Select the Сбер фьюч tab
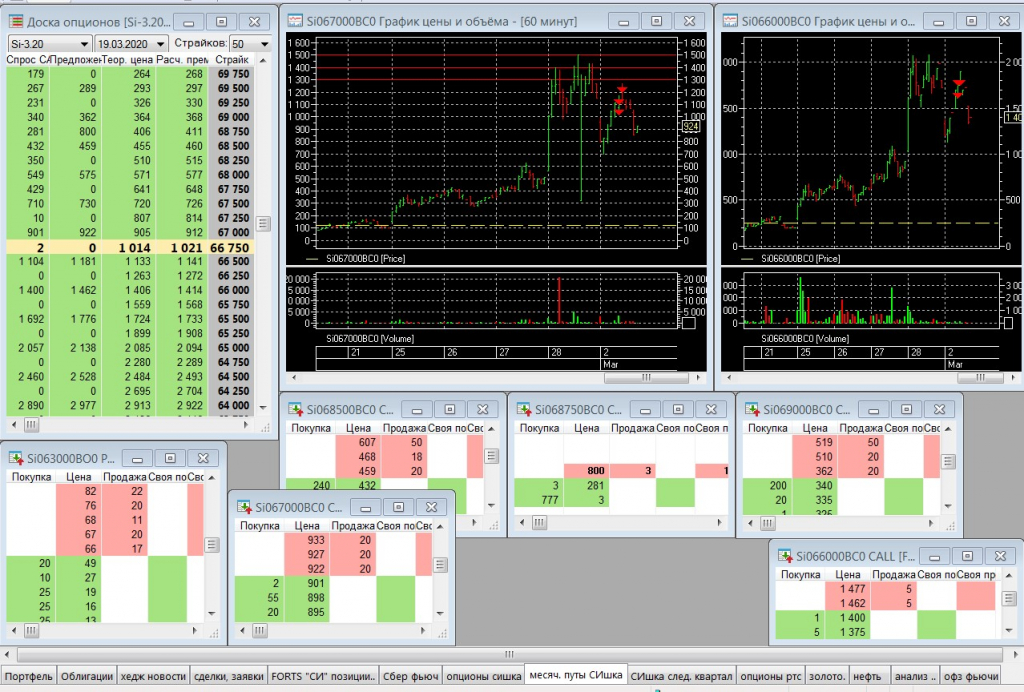Screen dimensions: 1024x692 410,676
